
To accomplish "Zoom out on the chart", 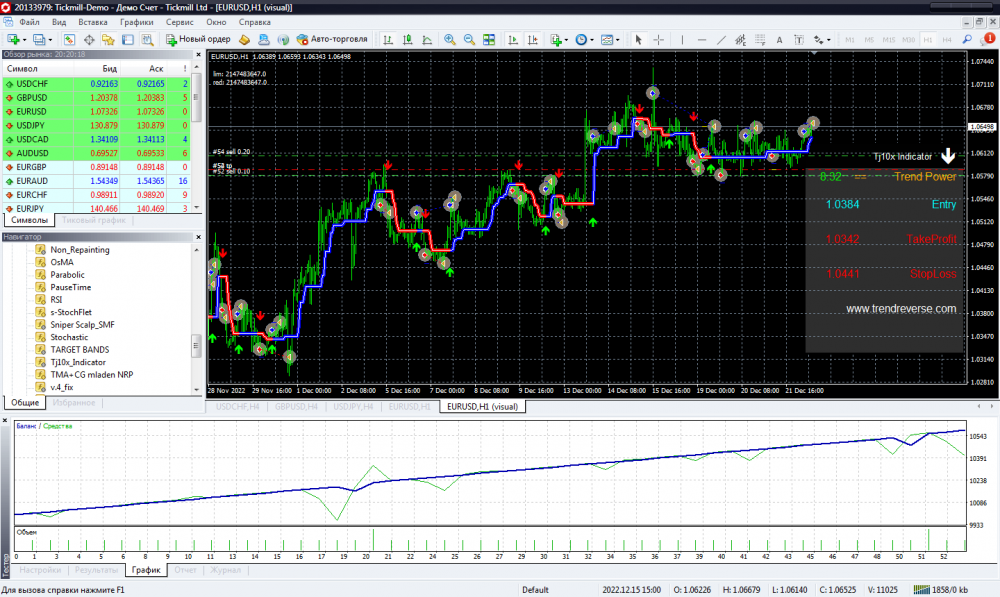I will [x=469, y=40].
